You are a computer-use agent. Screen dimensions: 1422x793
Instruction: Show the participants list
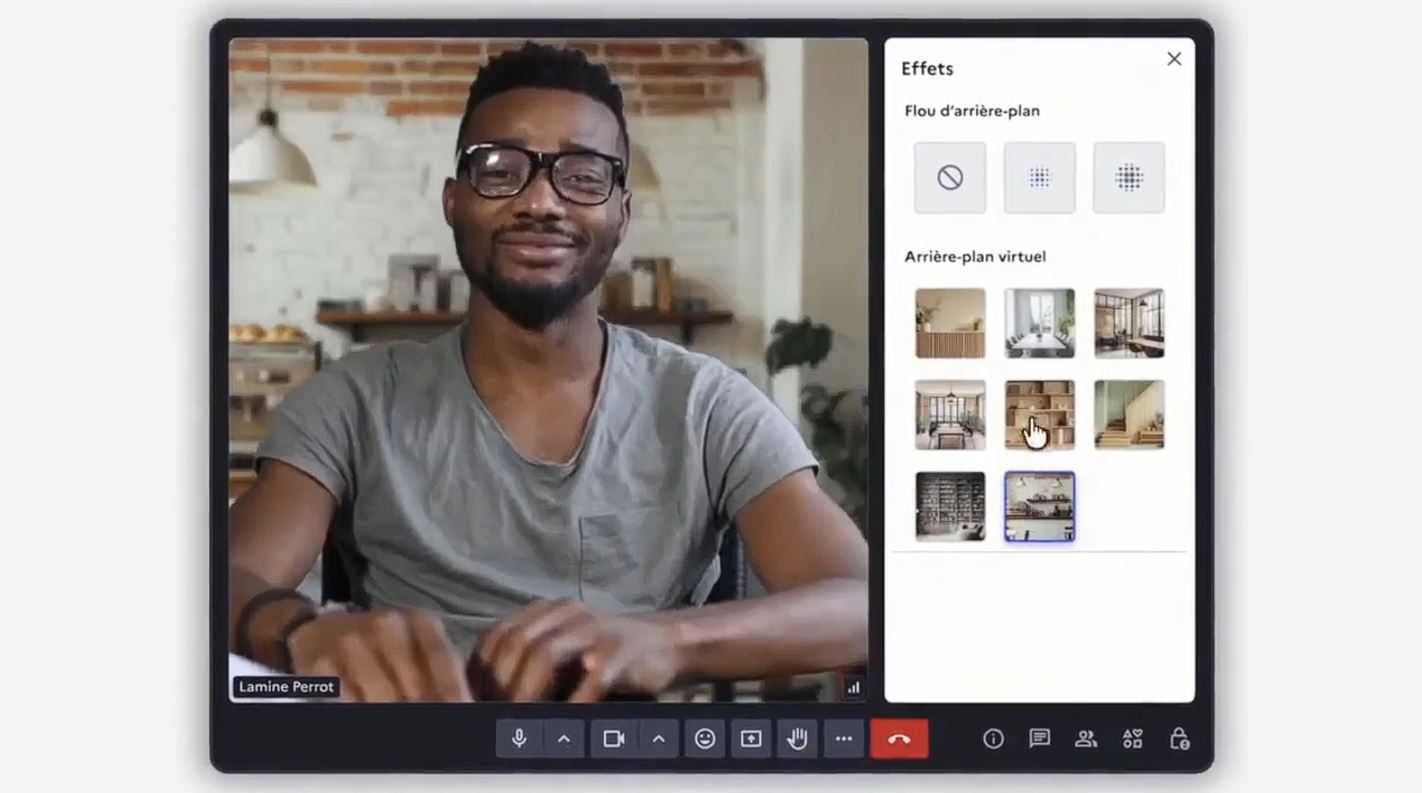coord(1086,739)
